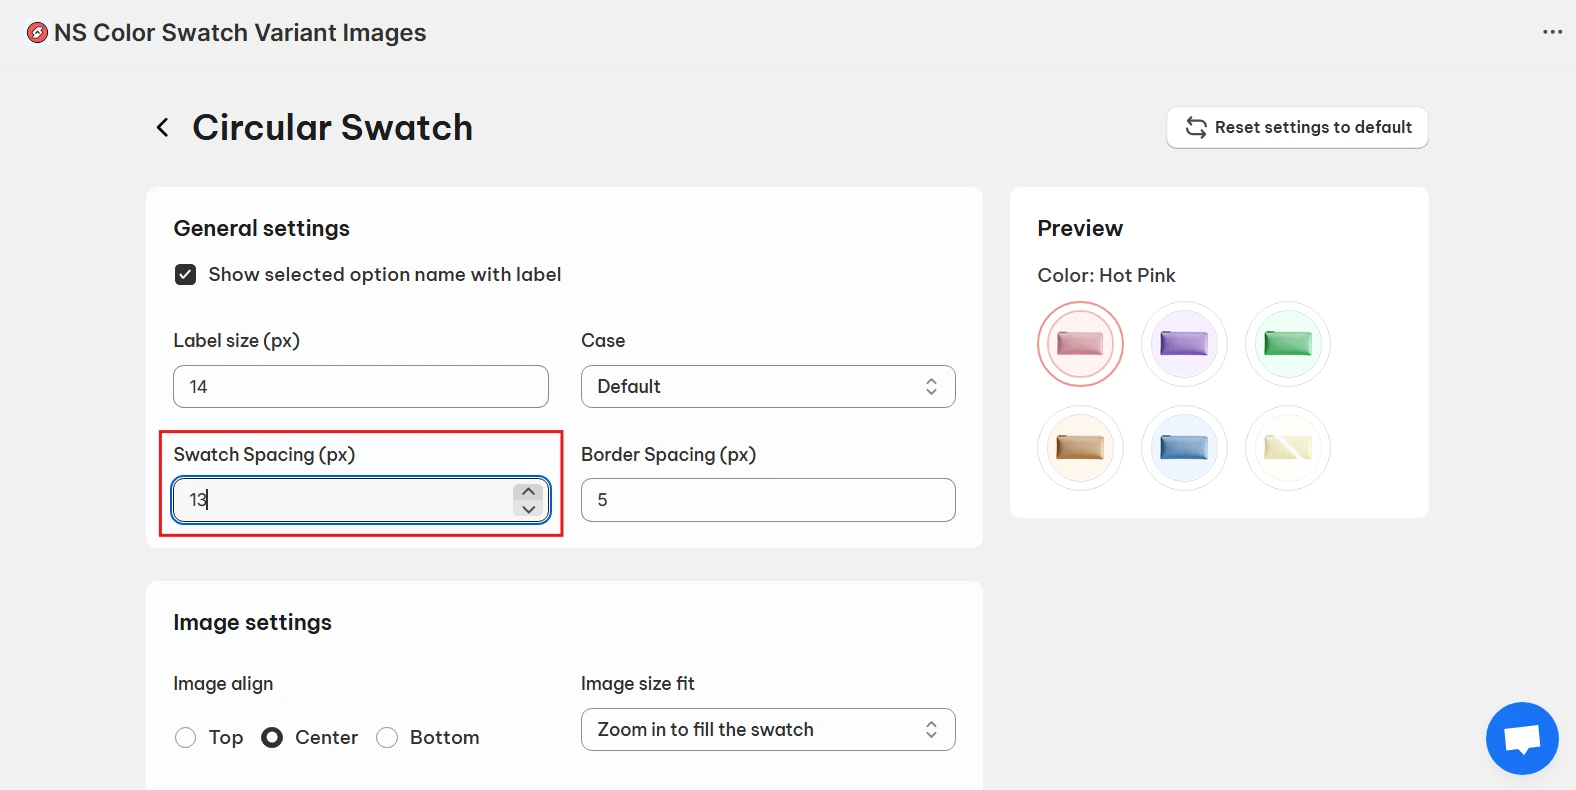Select the pink swatch in the preview
Image resolution: width=1576 pixels, height=790 pixels.
[x=1080, y=344]
